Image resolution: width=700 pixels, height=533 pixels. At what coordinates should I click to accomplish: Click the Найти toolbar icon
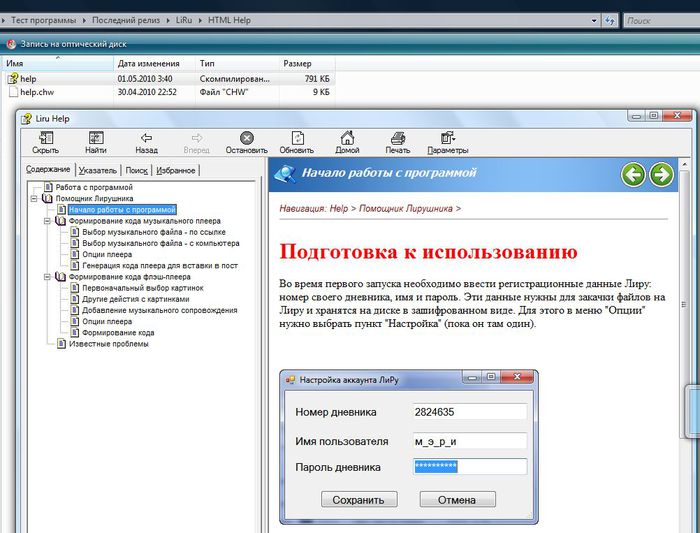(x=96, y=138)
